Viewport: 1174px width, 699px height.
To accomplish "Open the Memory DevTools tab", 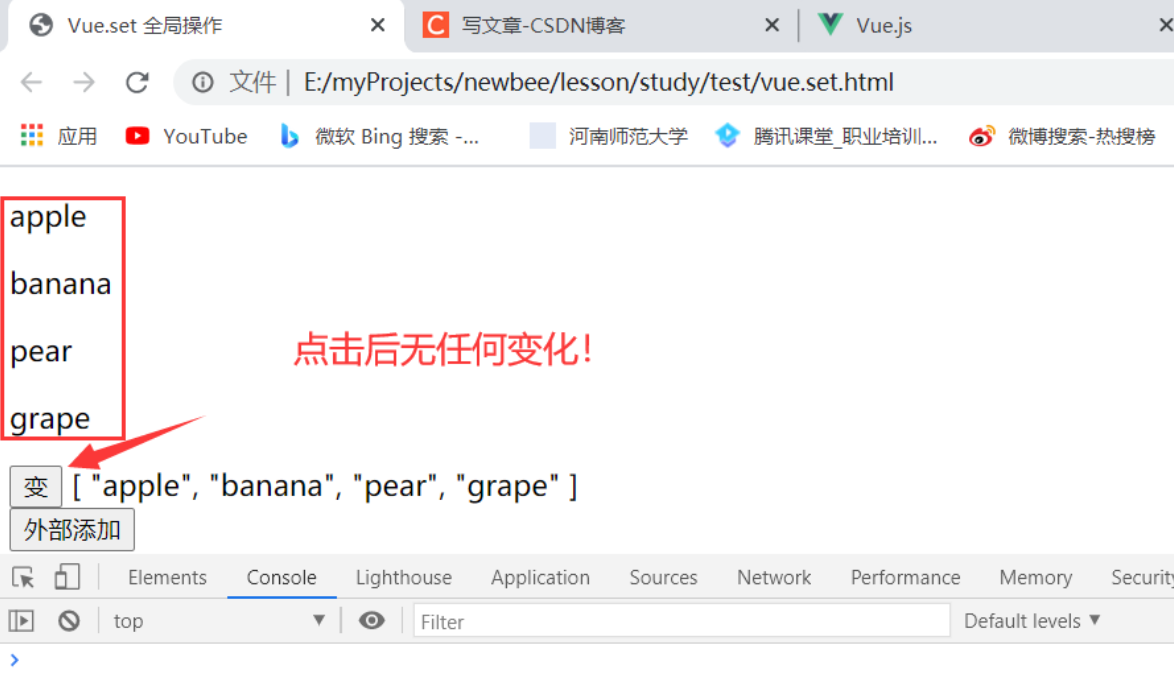I will tap(1035, 577).
